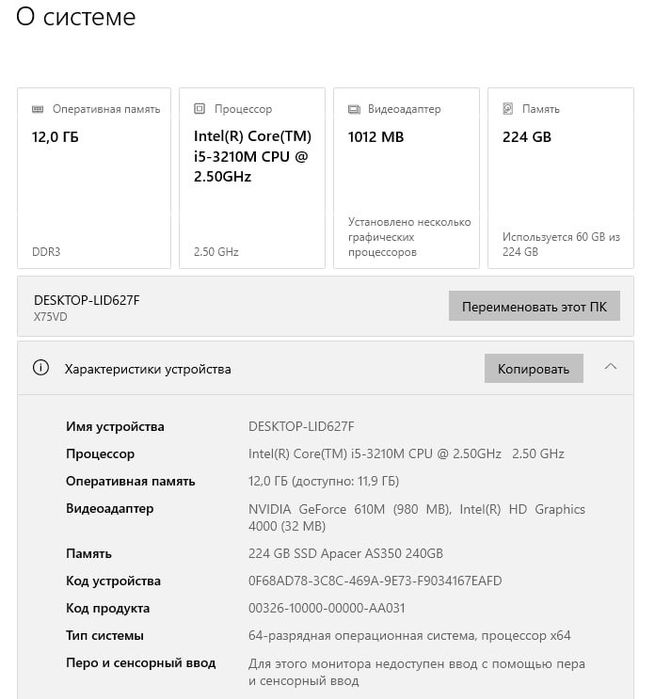Collapse the Характеристики устройства section
Image resolution: width=655 pixels, height=699 pixels.
(611, 367)
